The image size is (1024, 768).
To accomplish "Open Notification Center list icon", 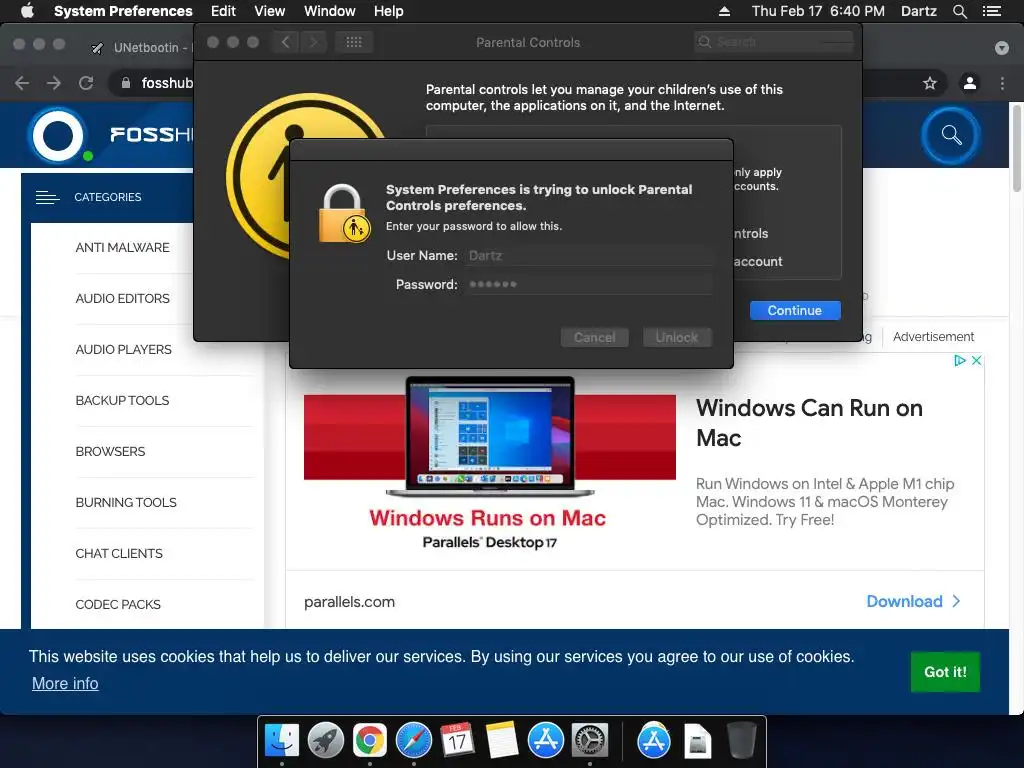I will [x=991, y=11].
